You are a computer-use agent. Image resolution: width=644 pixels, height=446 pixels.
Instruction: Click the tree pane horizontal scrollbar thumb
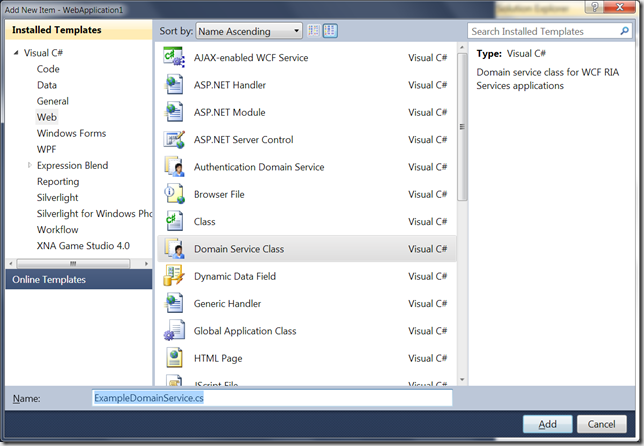(73, 263)
